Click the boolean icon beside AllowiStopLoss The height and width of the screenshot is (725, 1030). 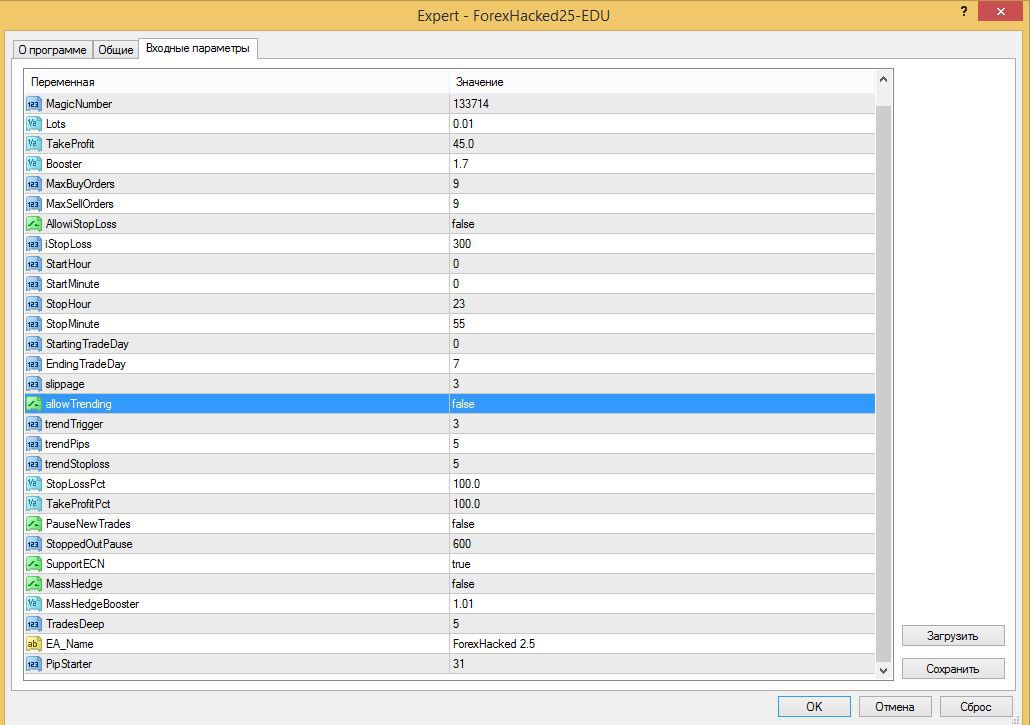click(x=34, y=224)
